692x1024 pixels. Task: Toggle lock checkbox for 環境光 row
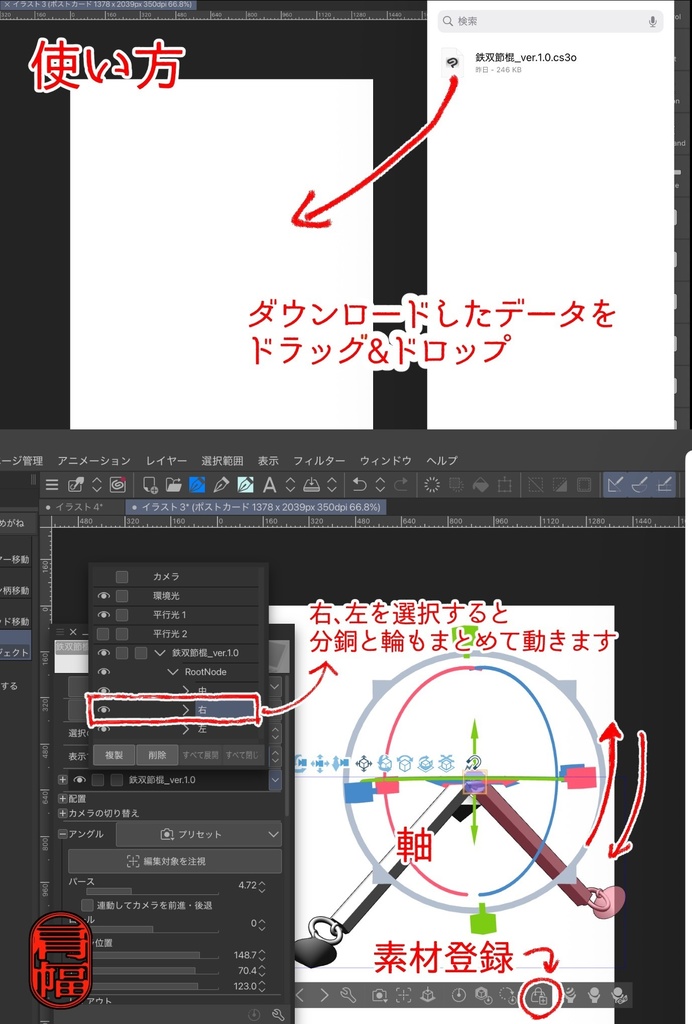122,596
